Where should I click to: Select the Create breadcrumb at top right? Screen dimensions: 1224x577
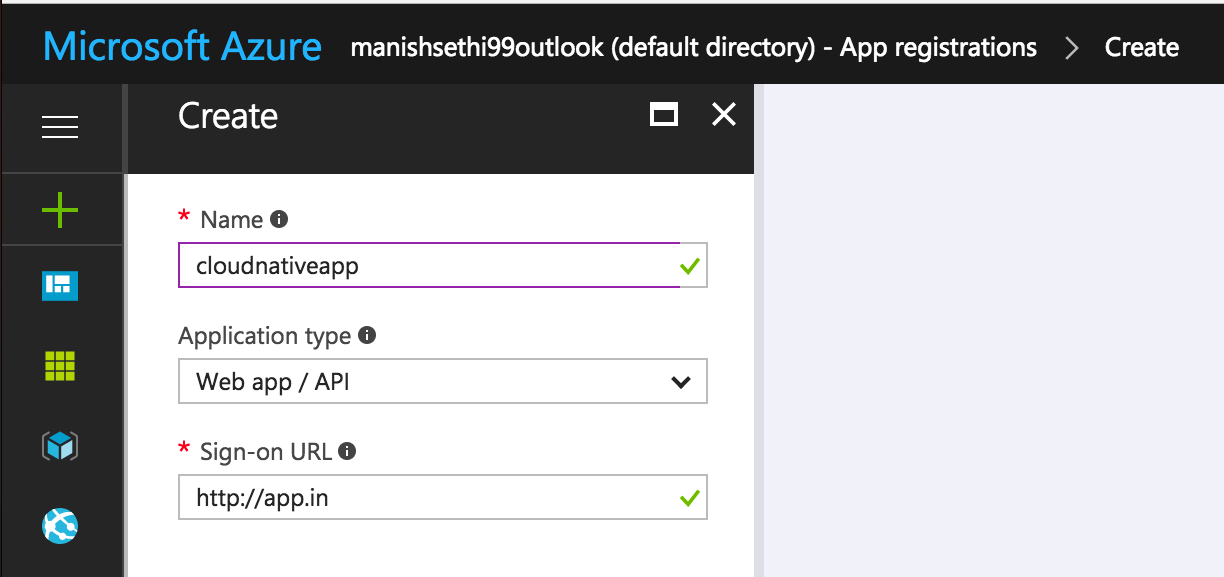1141,47
